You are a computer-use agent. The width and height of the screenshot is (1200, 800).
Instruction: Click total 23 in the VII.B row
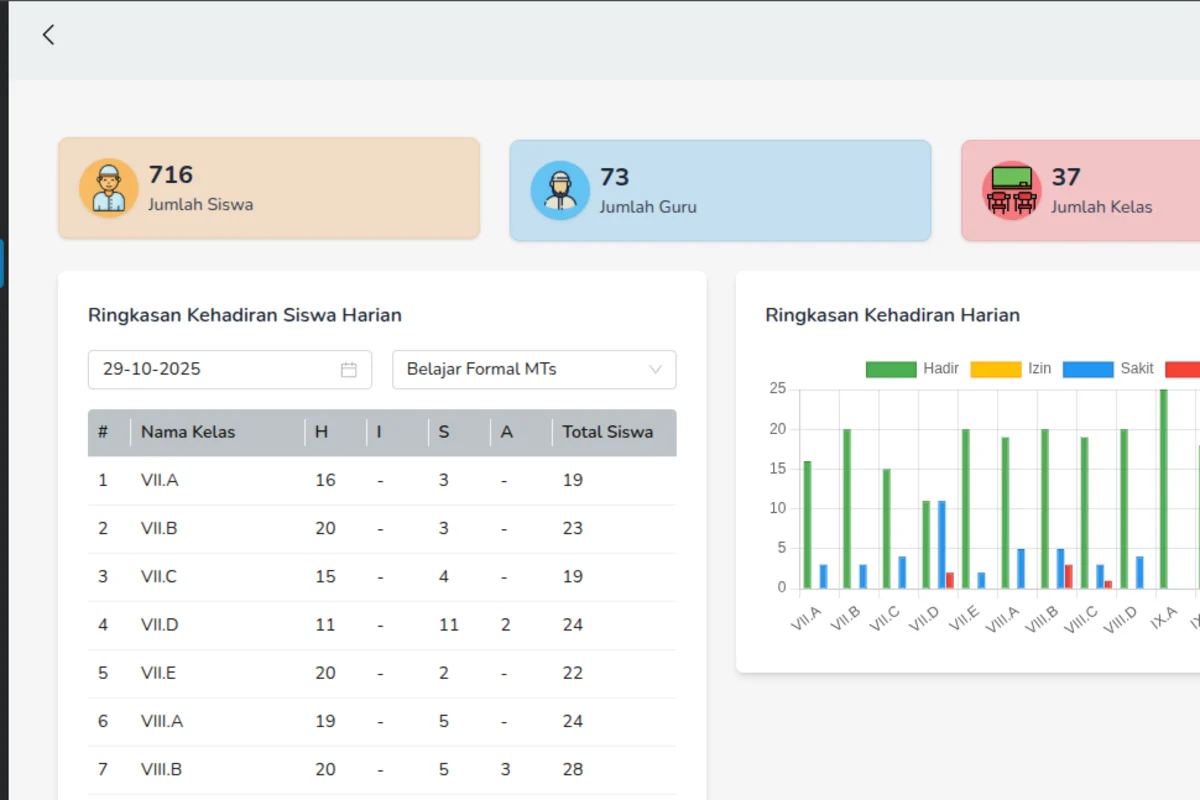coord(572,528)
